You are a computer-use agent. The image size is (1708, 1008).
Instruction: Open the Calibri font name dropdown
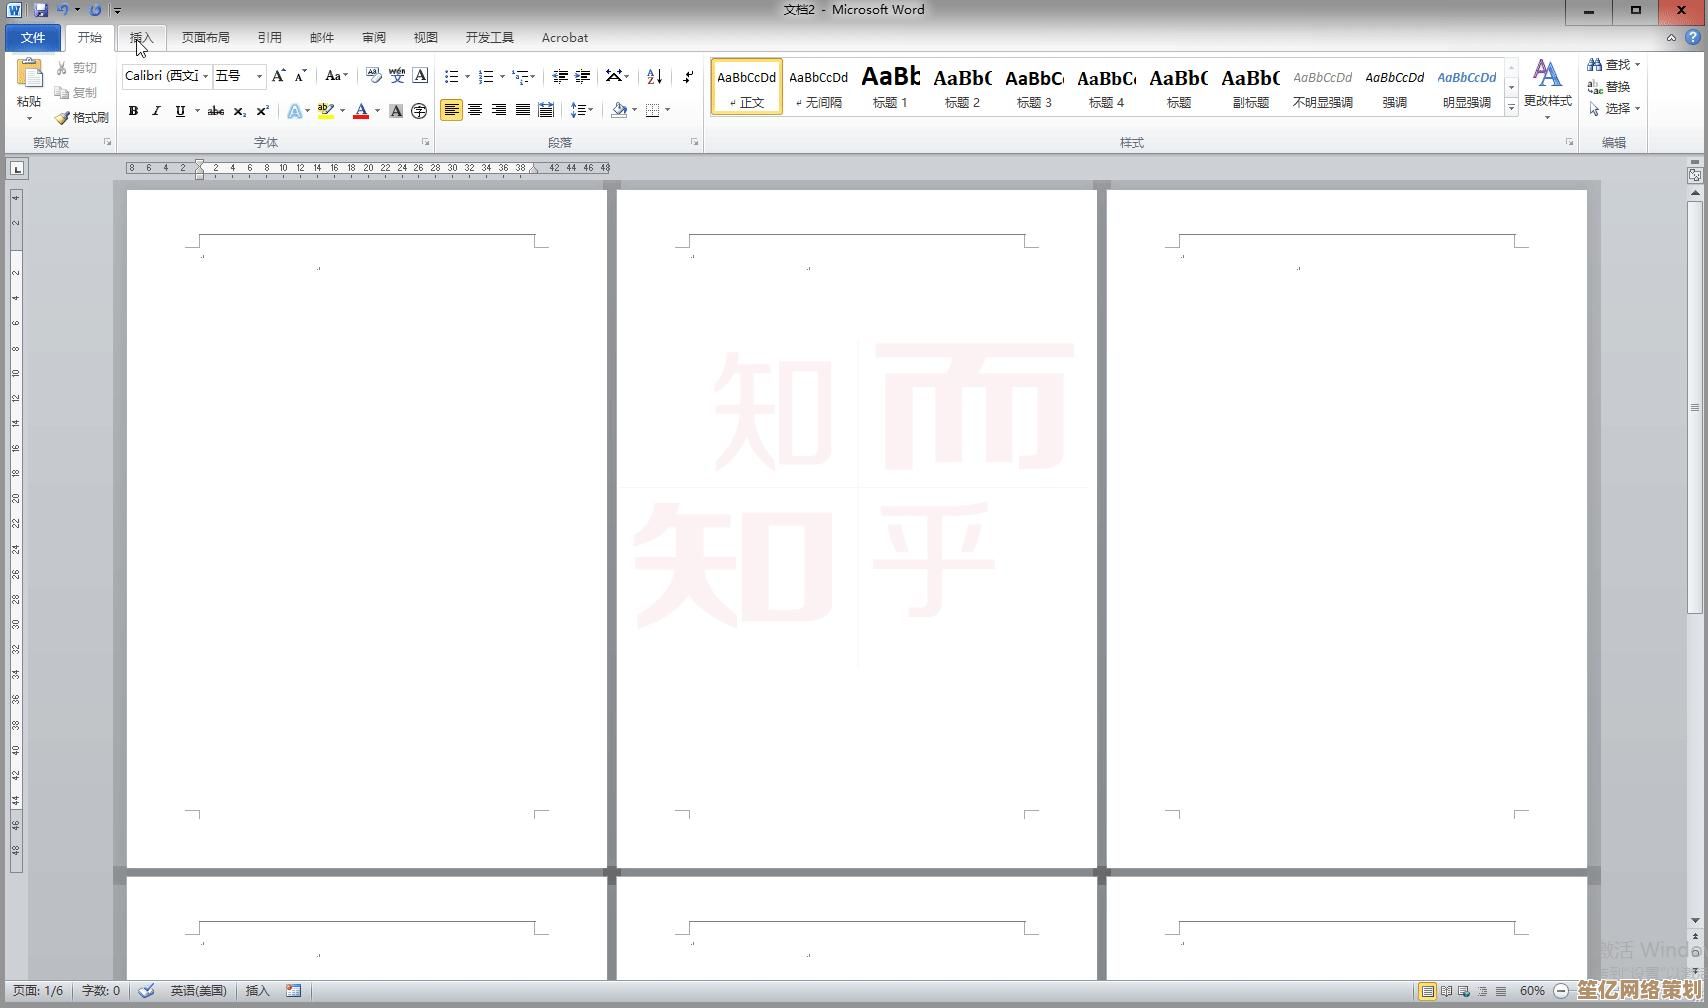[206, 76]
